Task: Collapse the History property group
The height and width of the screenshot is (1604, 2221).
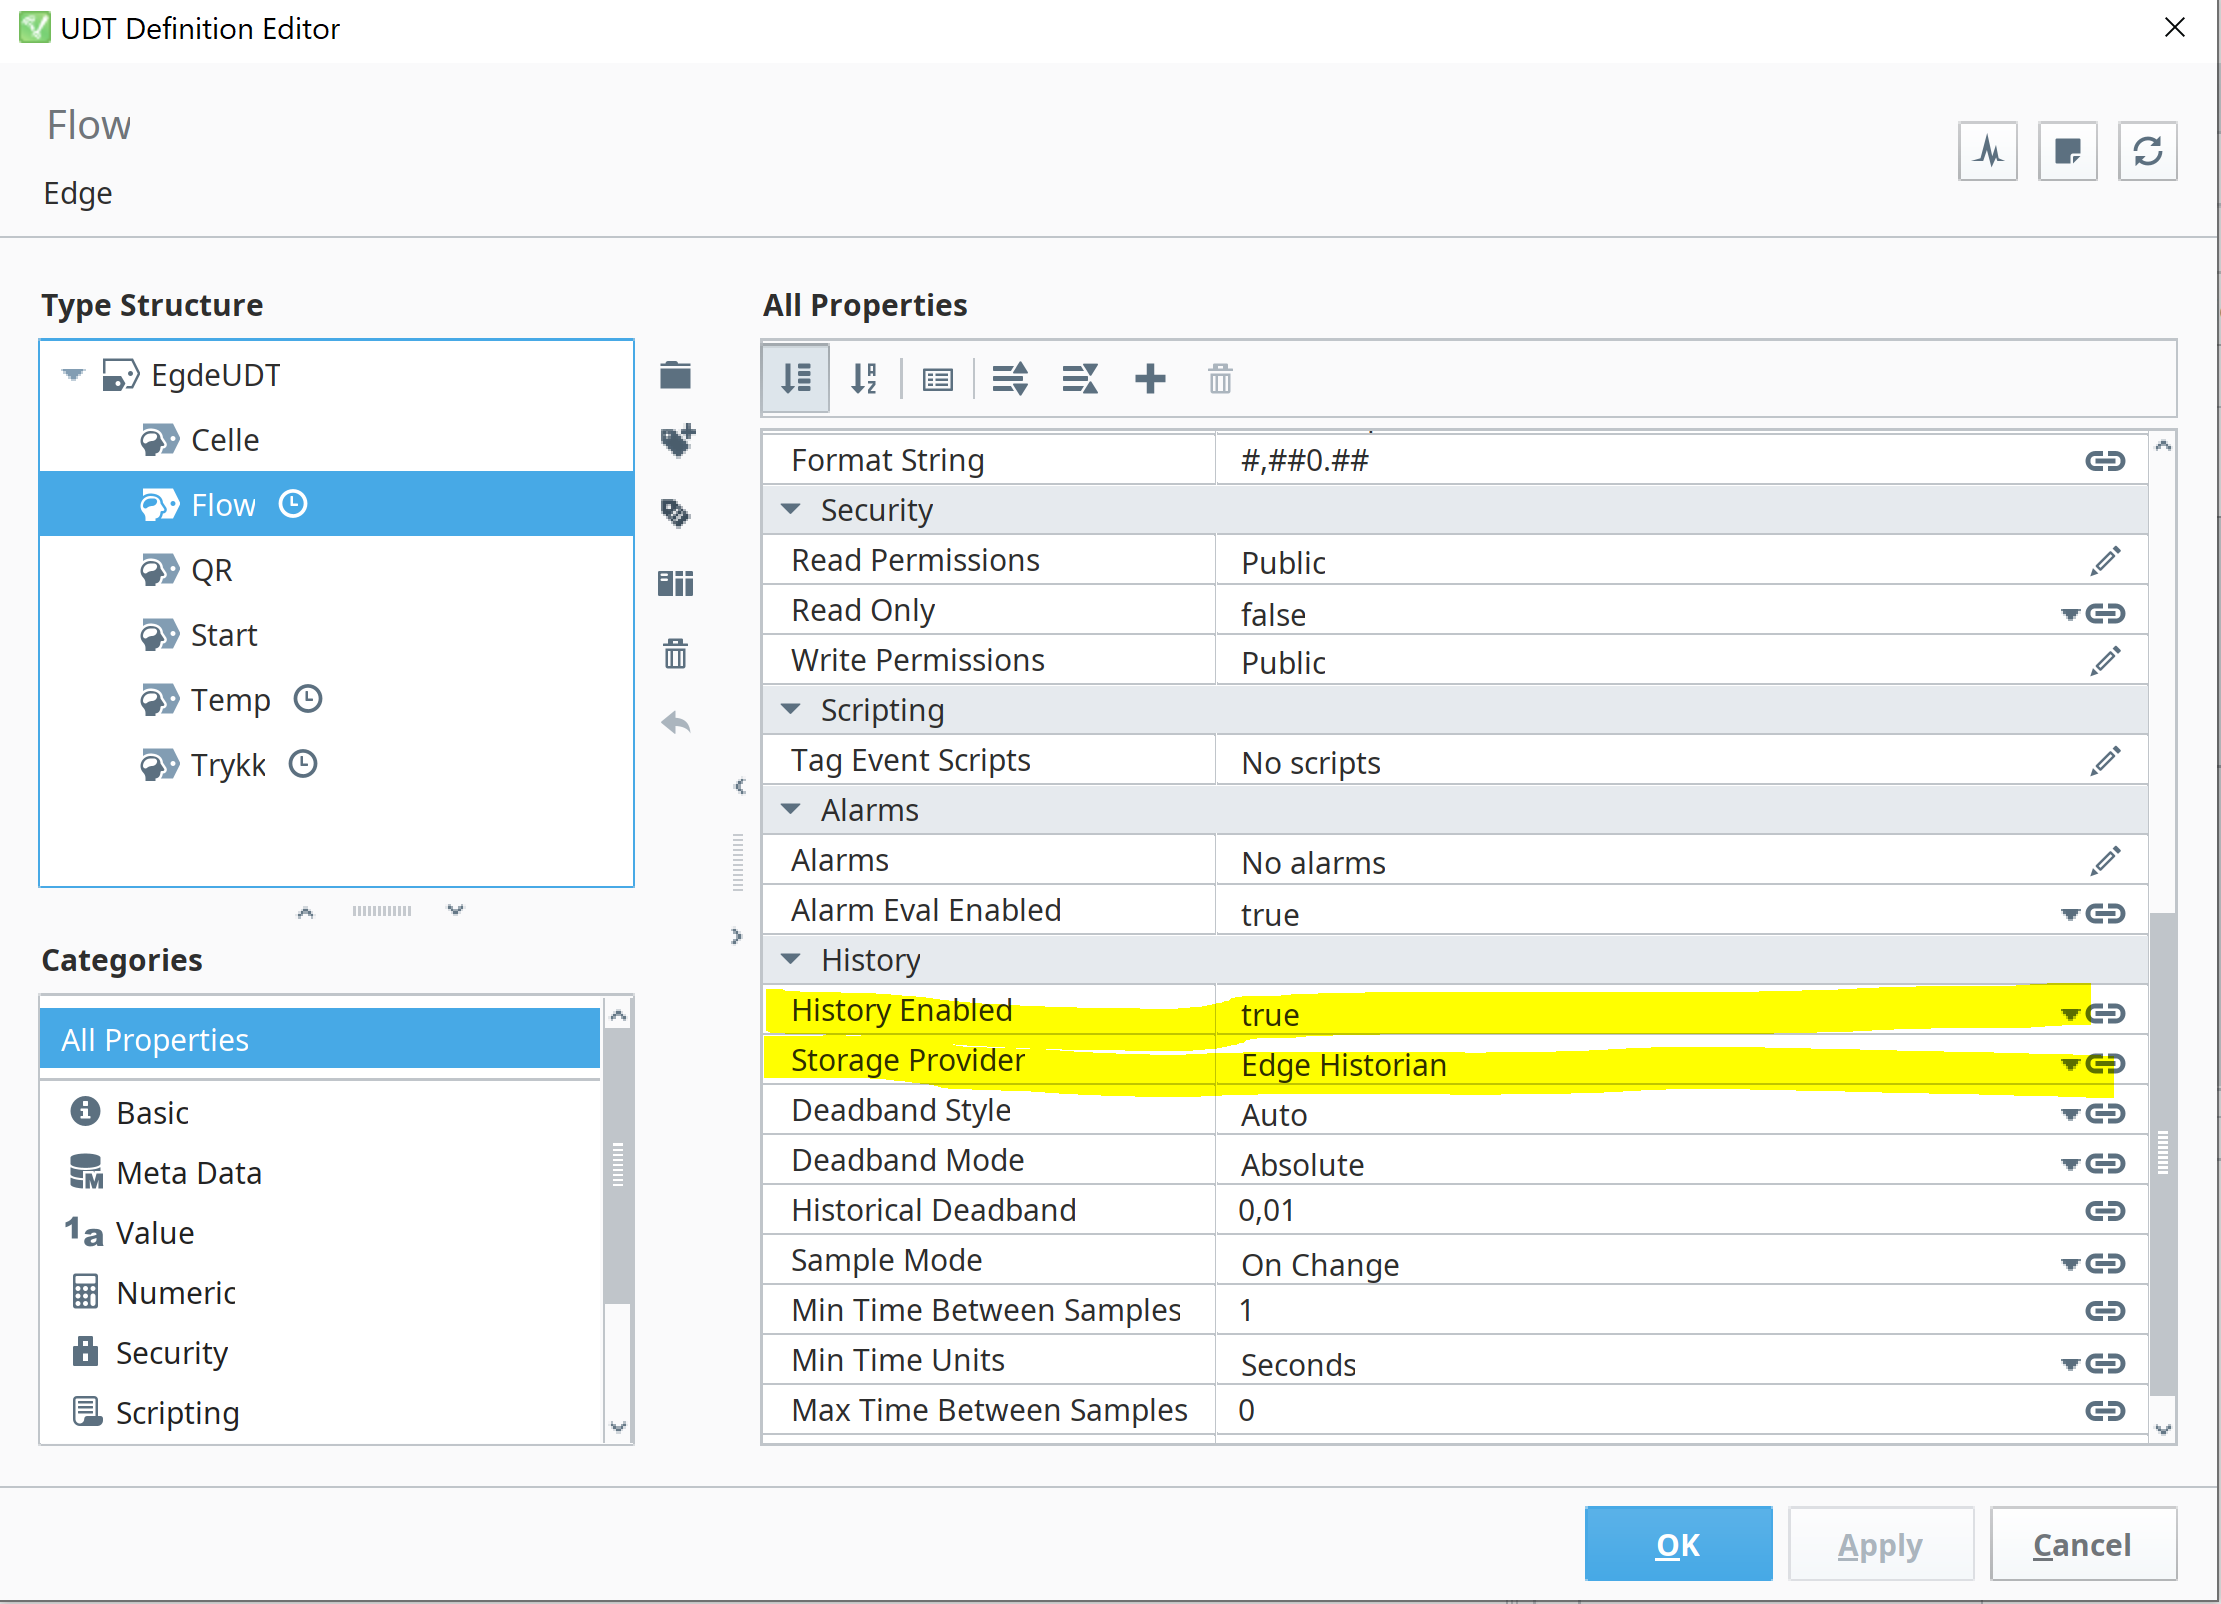Action: click(x=791, y=959)
